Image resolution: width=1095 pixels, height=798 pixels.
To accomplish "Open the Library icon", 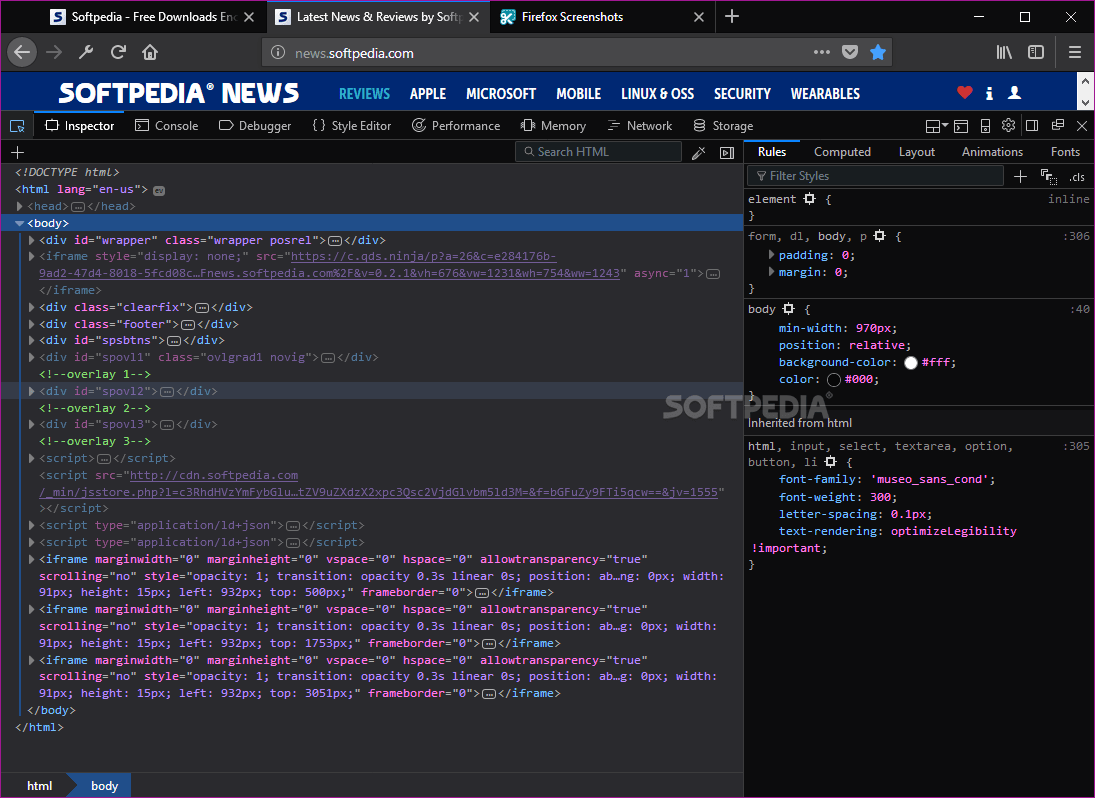I will pyautogui.click(x=1004, y=52).
